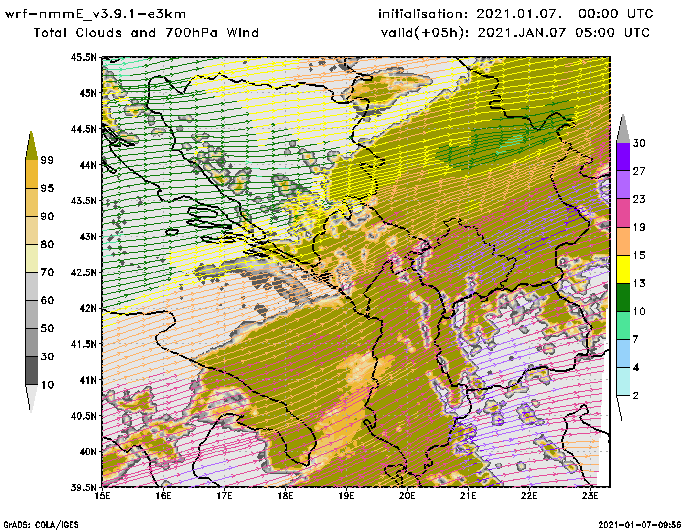Image resolution: width=700 pixels, height=530 pixels.
Task: Click the 21E longitude label
Action: [468, 495]
